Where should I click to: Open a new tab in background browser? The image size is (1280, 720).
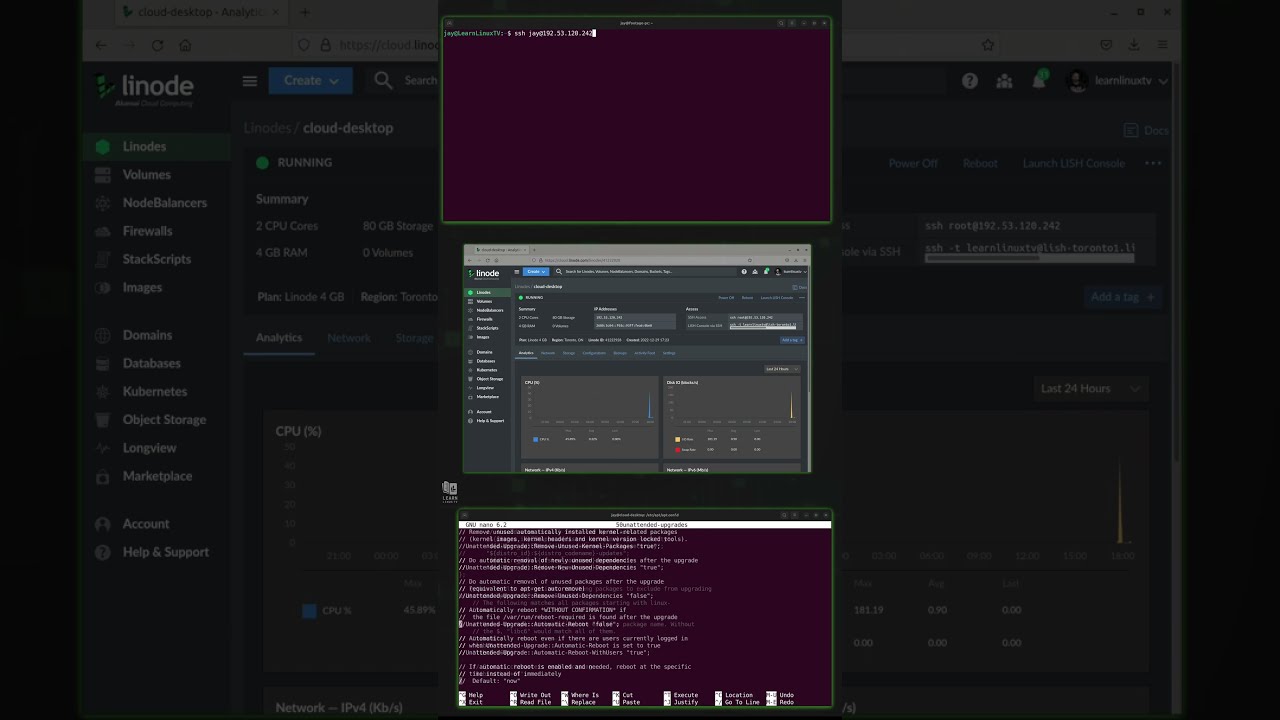point(305,12)
